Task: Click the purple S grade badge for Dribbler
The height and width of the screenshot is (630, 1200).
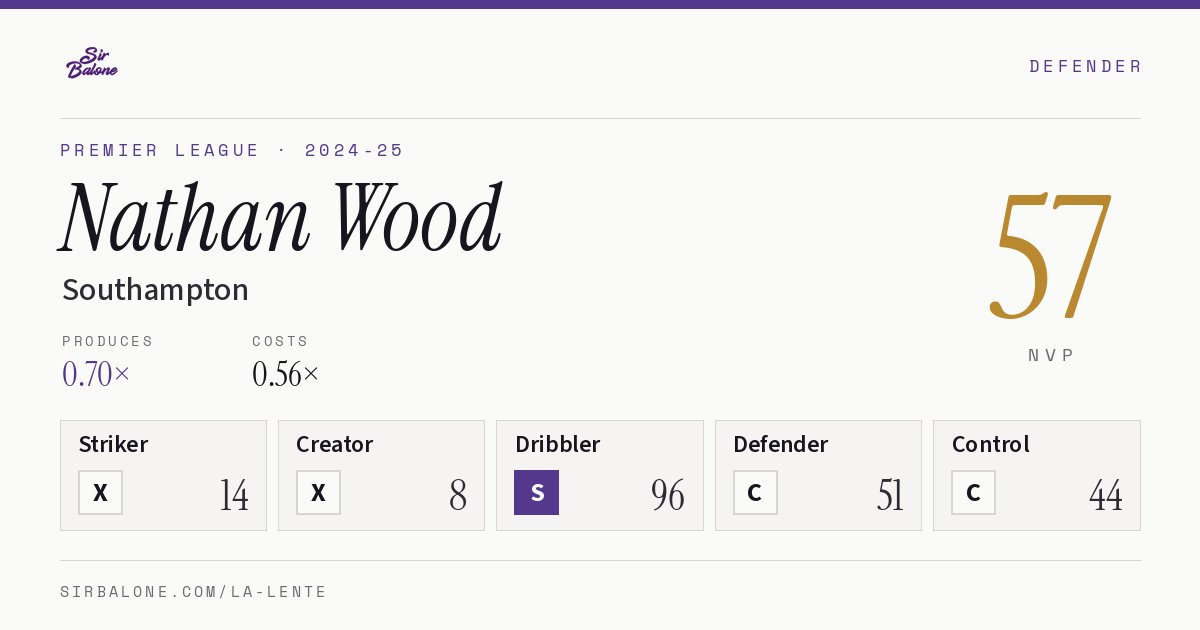Action: tap(537, 492)
